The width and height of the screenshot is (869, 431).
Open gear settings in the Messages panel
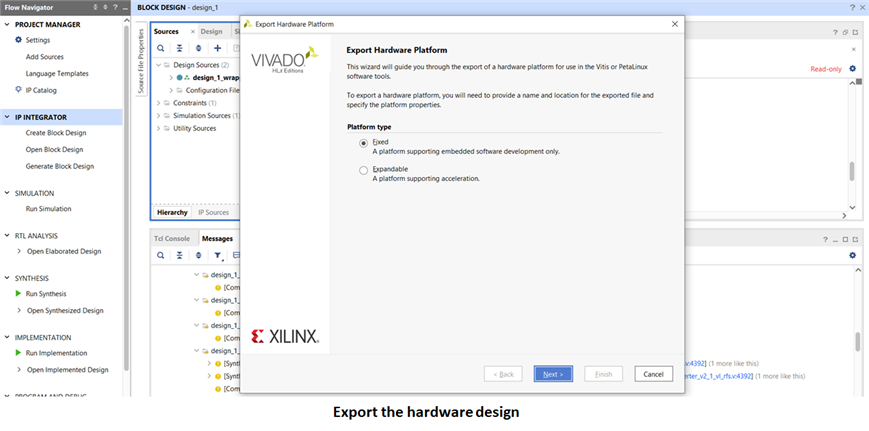click(x=852, y=255)
